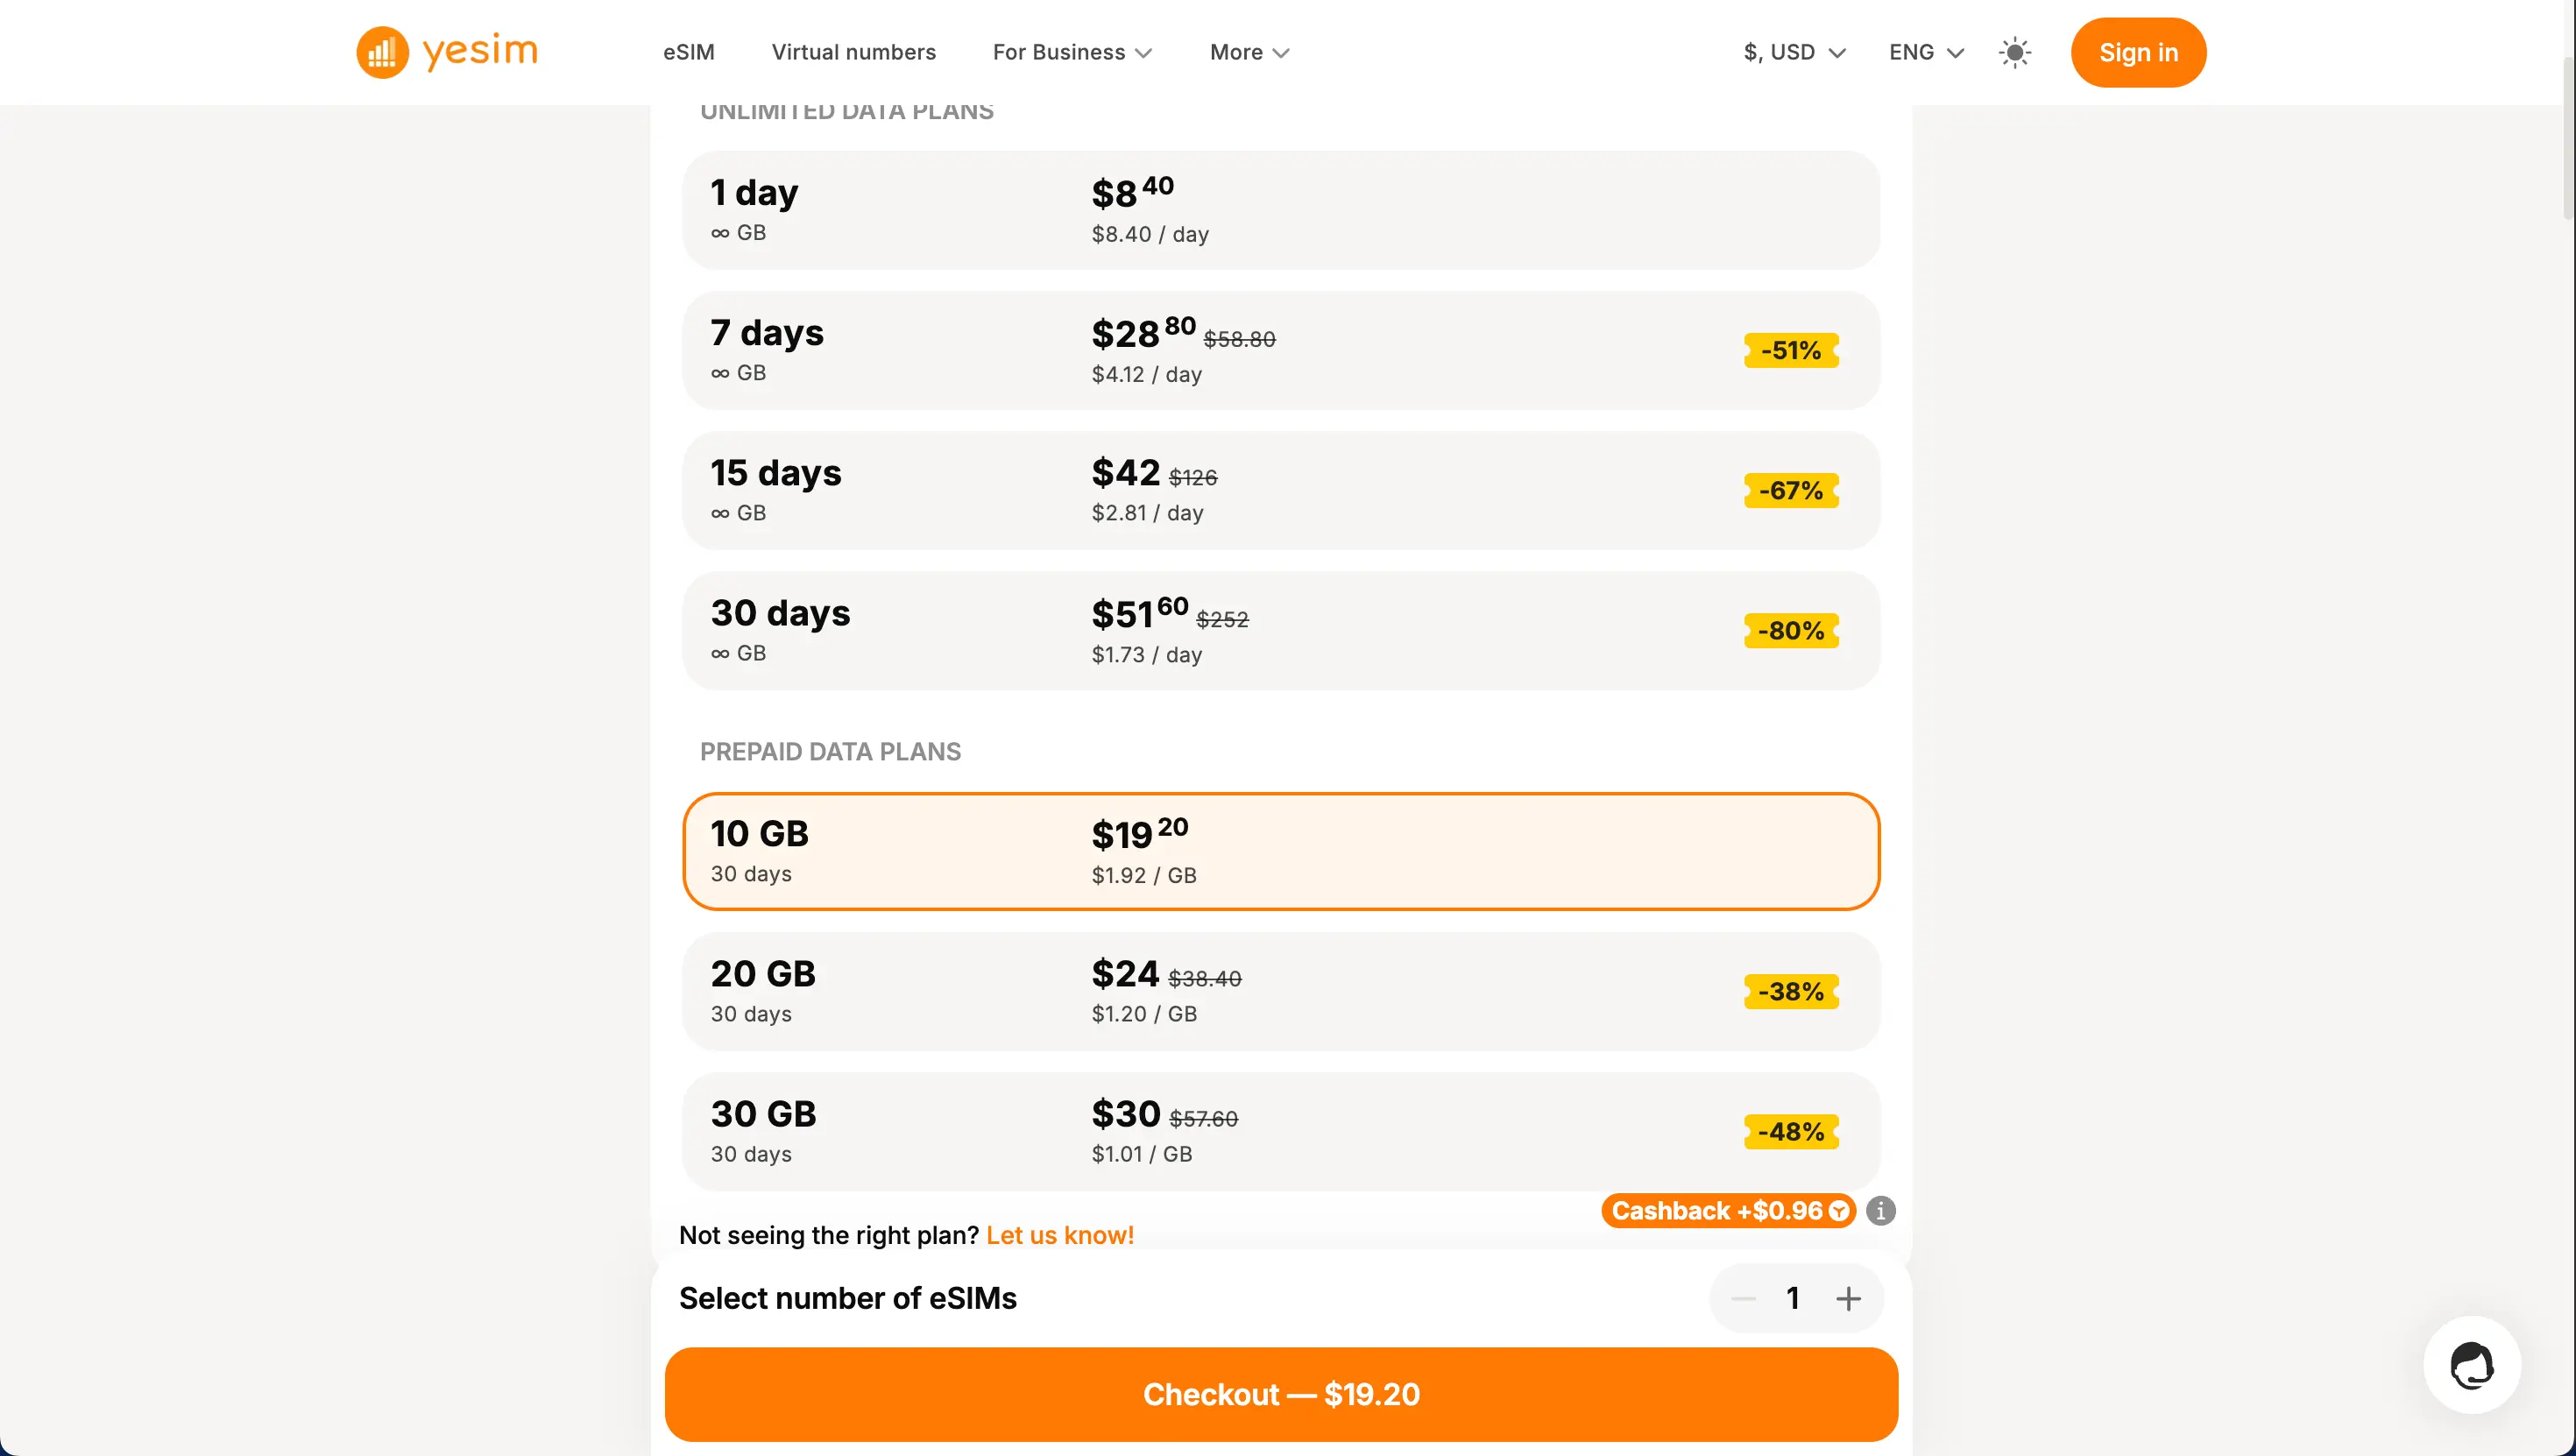Open the ENG language dropdown
This screenshot has width=2576, height=1456.
coord(1924,52)
